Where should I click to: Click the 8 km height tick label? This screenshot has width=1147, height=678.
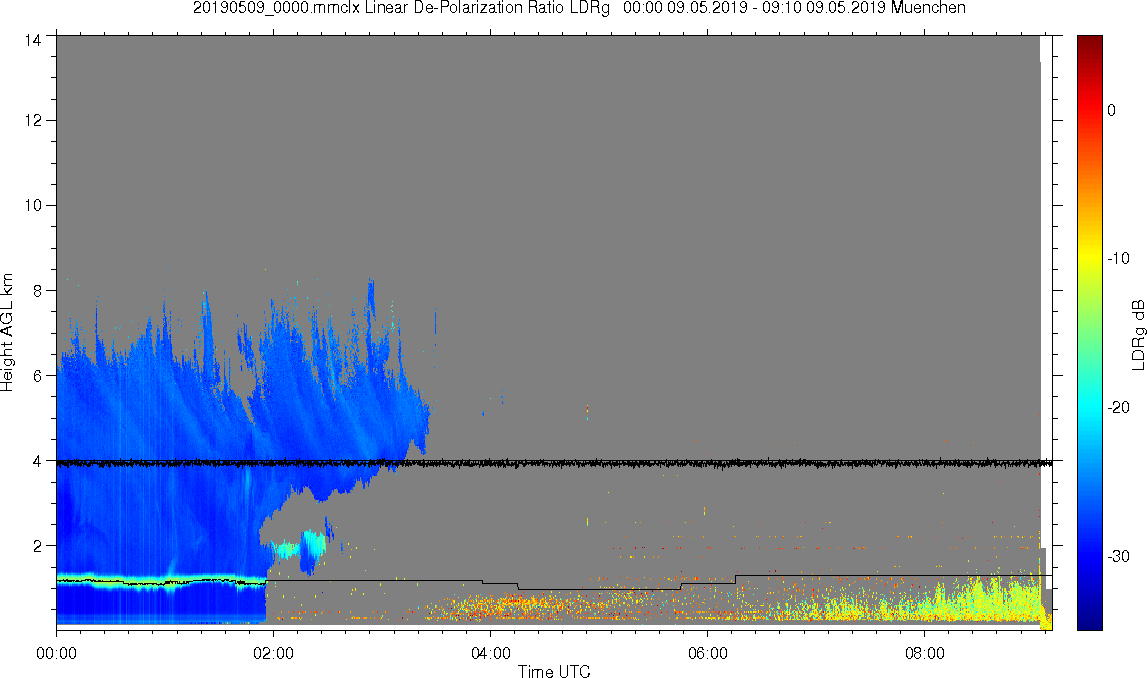pos(37,290)
